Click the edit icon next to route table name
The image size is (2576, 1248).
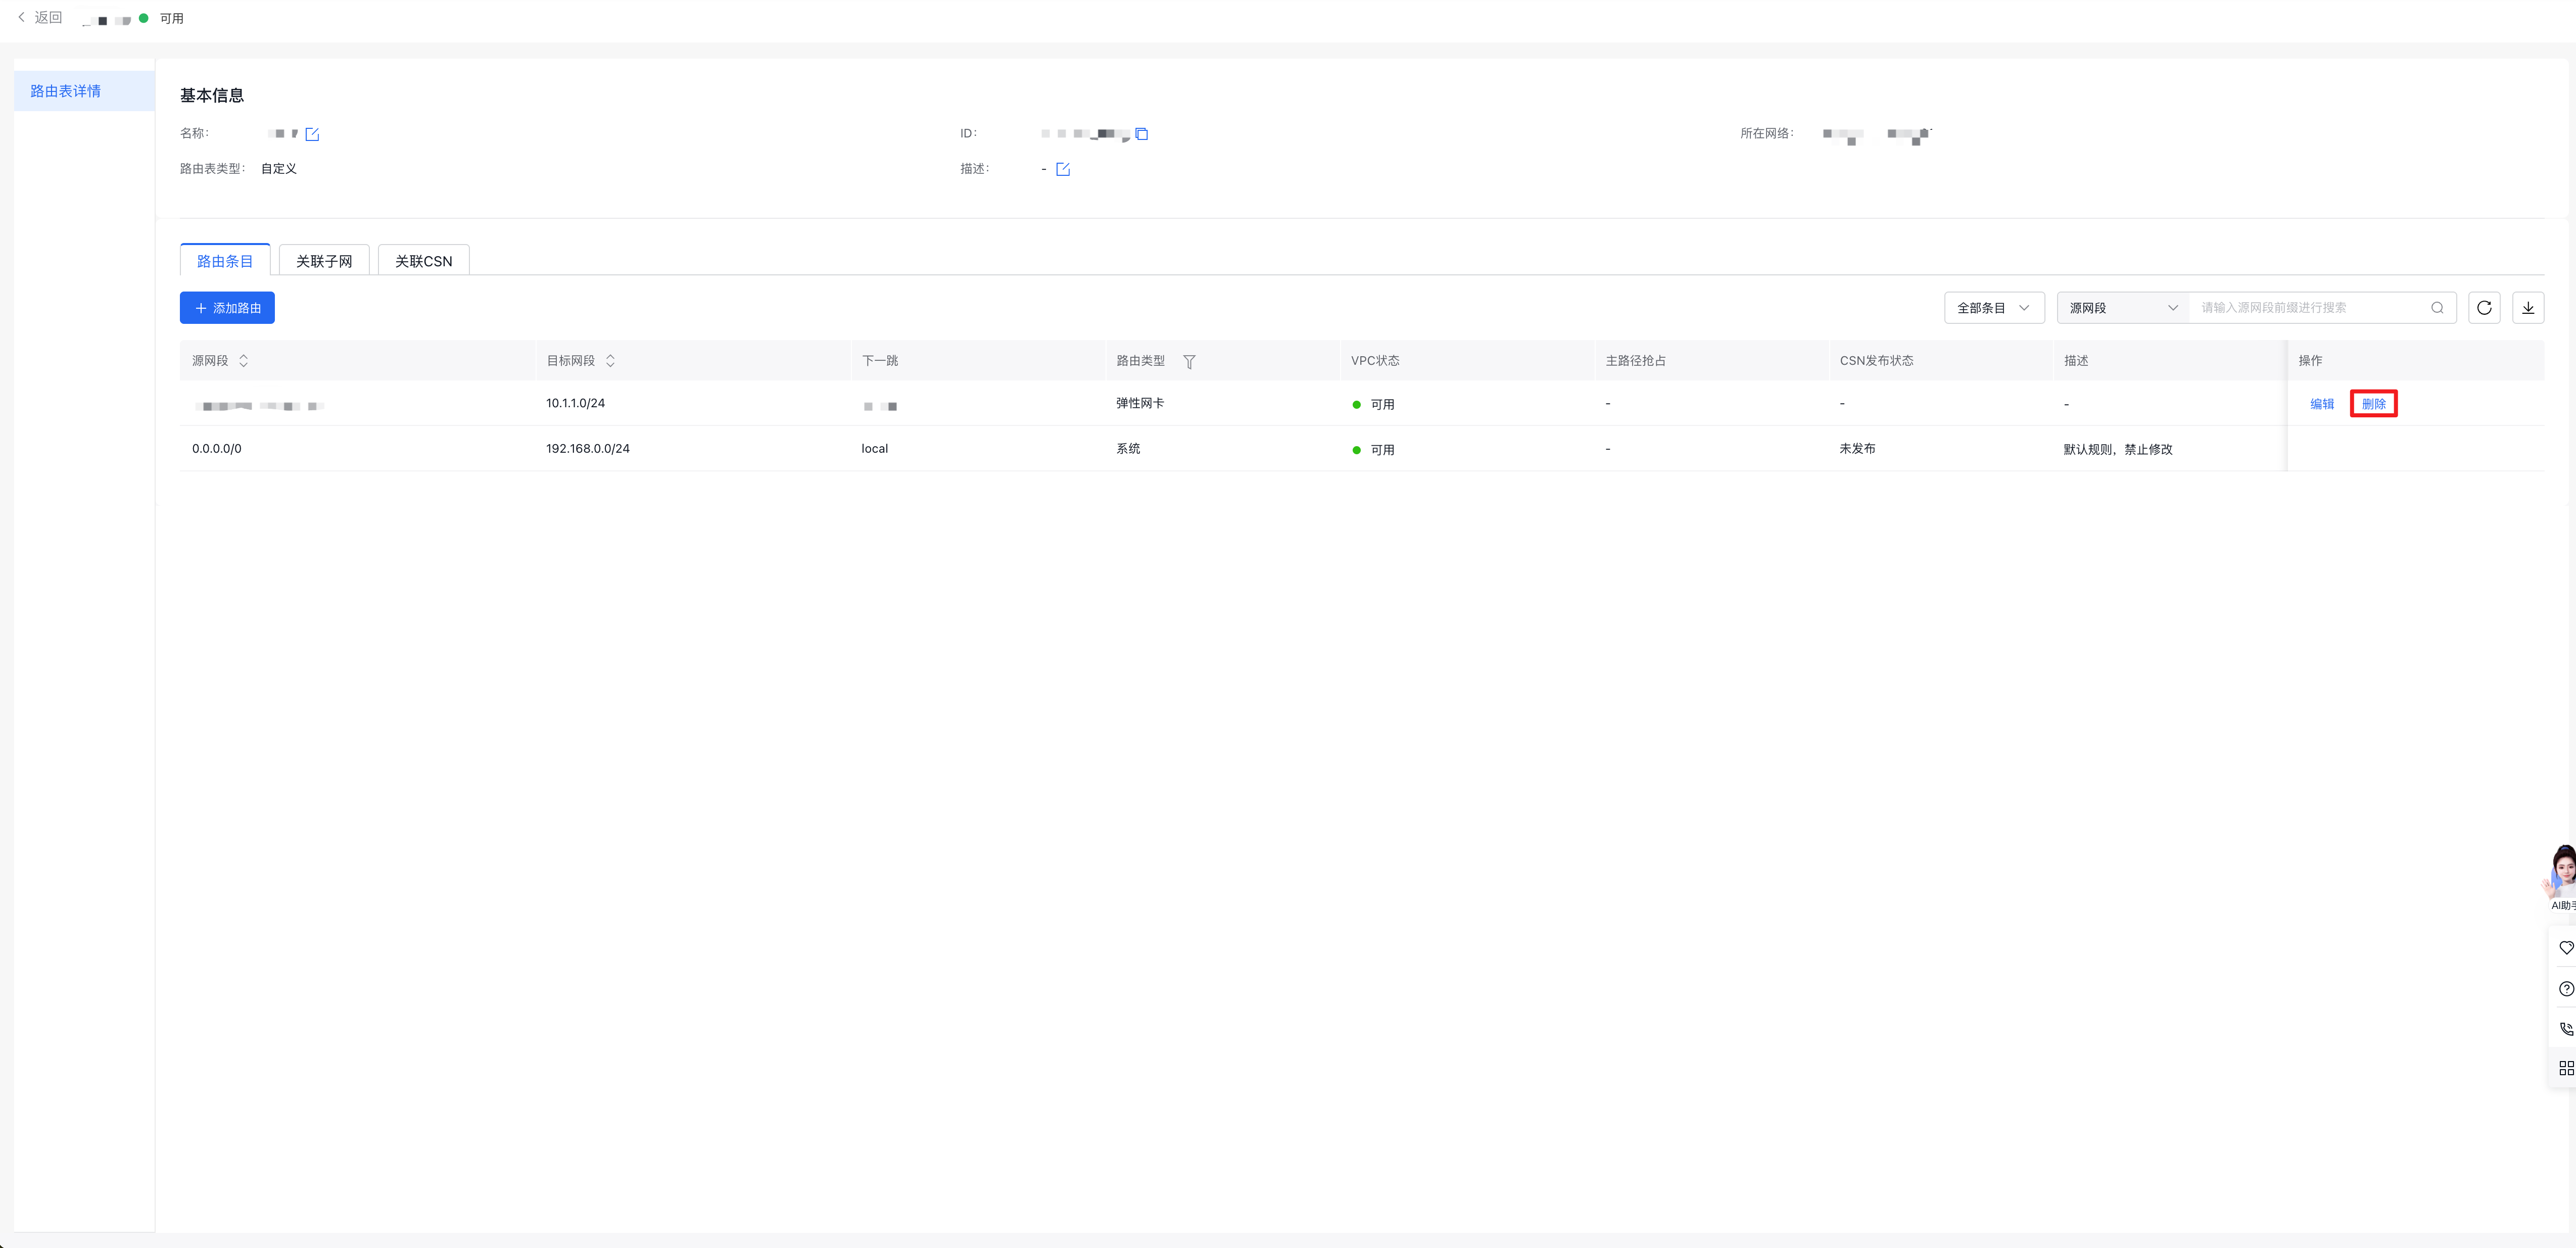tap(312, 134)
